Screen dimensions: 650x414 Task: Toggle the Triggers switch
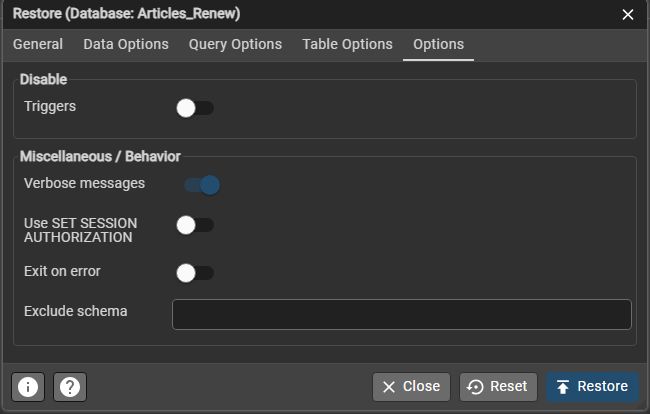[195, 108]
